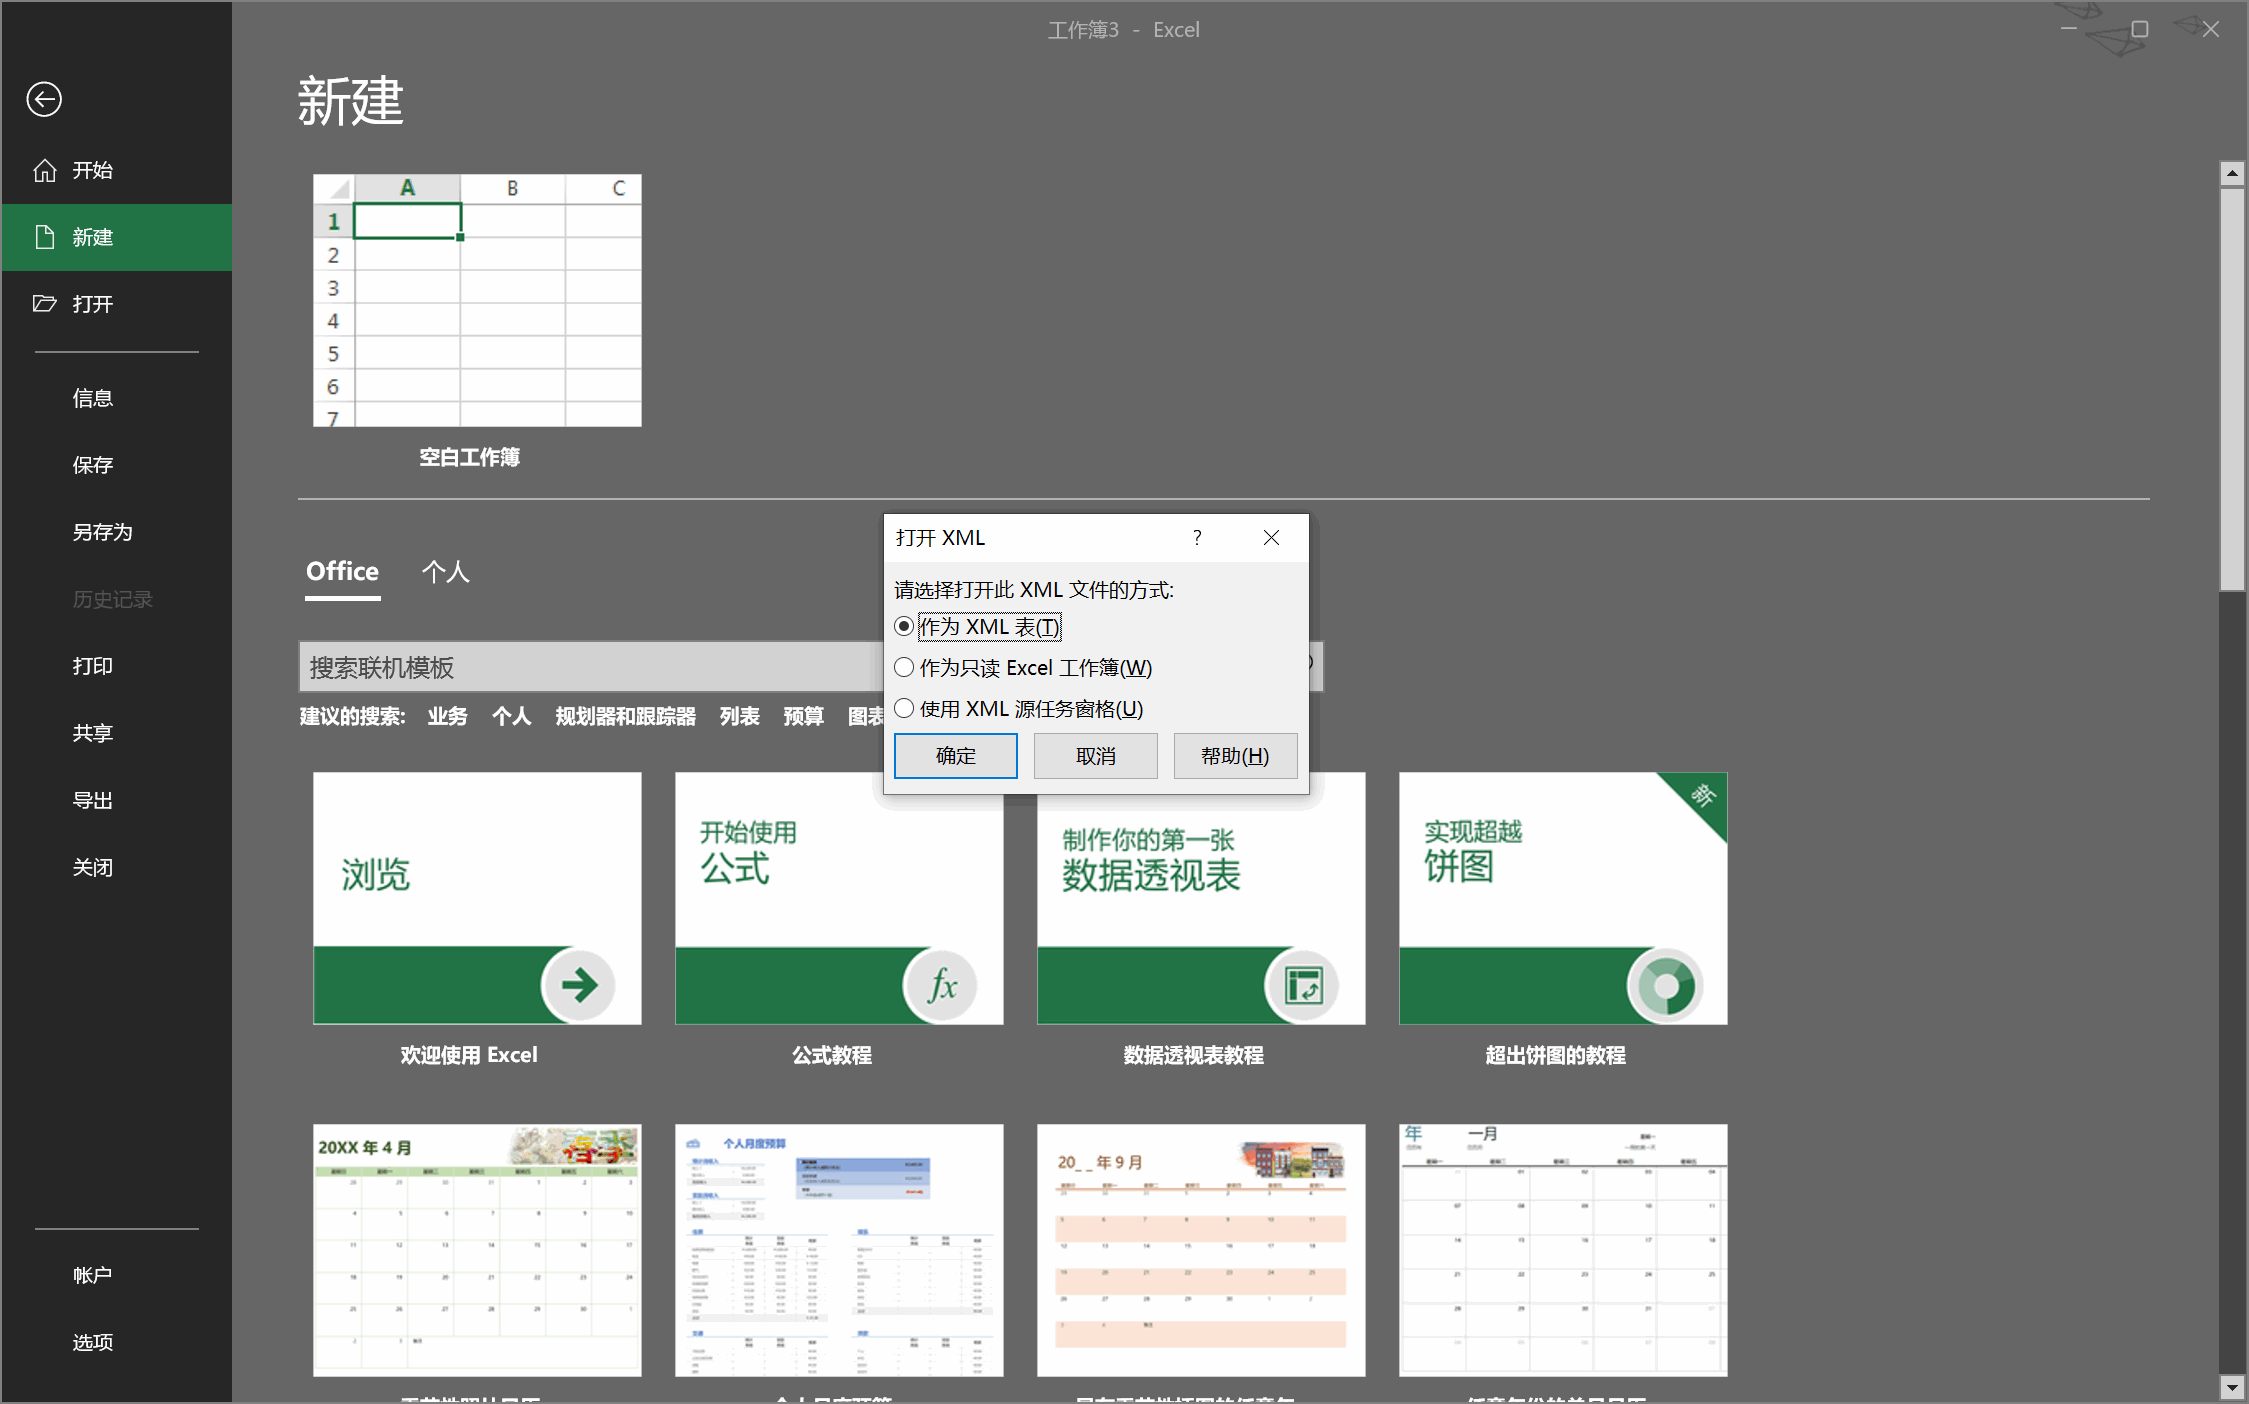Open the 公式教程 template
2249x1404 pixels.
(x=839, y=898)
